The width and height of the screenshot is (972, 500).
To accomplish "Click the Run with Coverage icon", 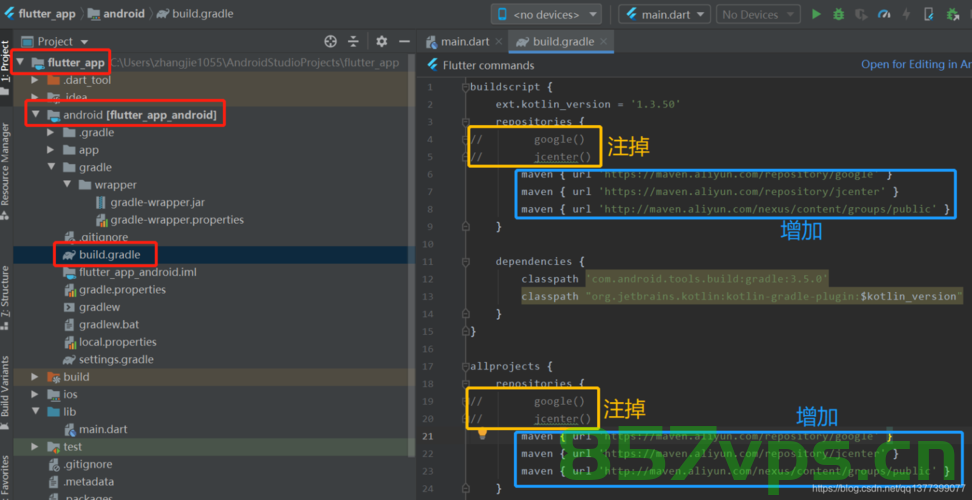I will point(861,14).
